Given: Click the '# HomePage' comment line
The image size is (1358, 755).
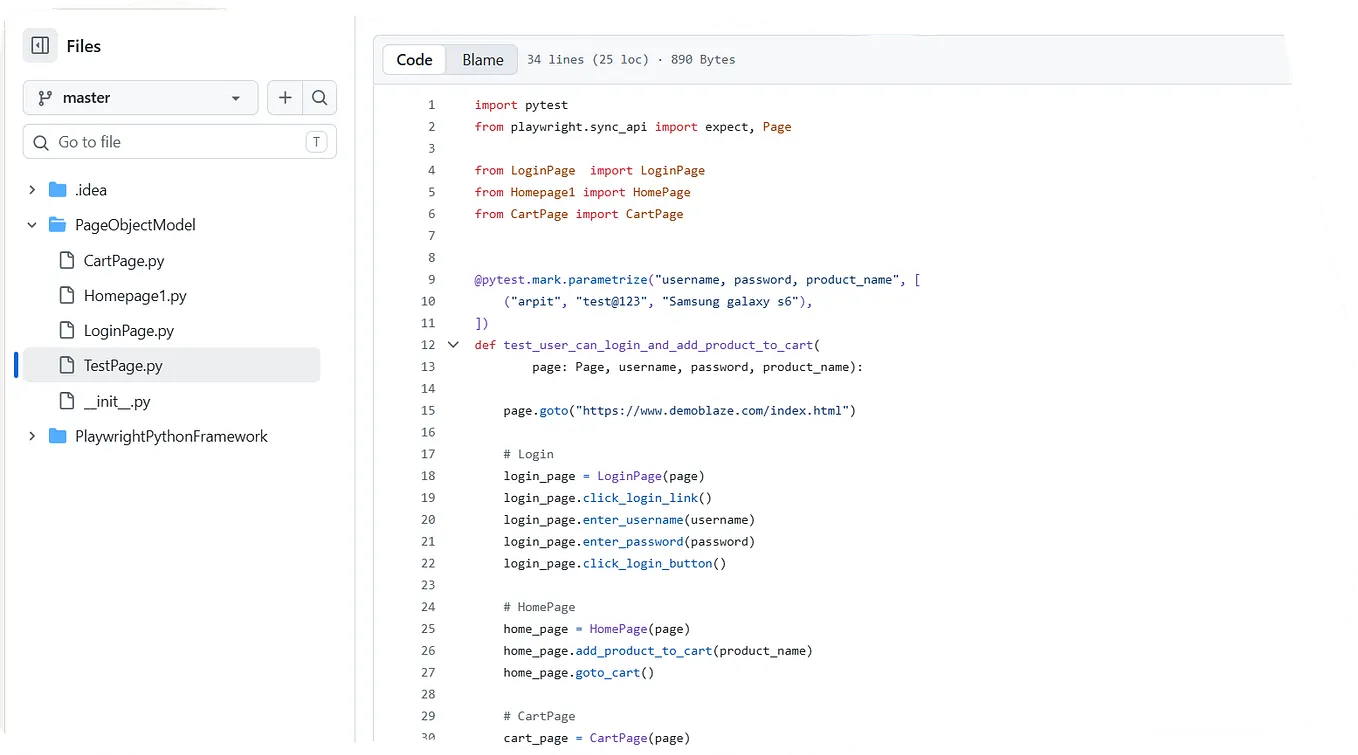Looking at the screenshot, I should pos(539,607).
